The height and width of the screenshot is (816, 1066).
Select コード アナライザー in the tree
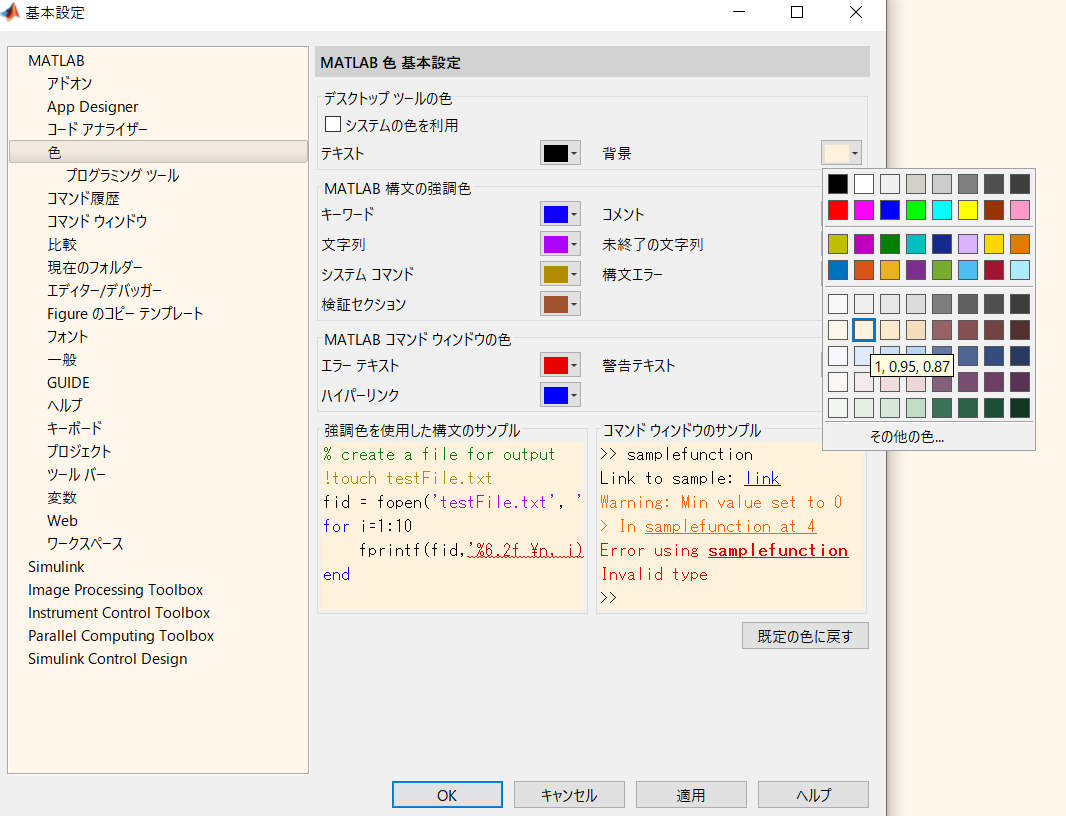pos(97,129)
